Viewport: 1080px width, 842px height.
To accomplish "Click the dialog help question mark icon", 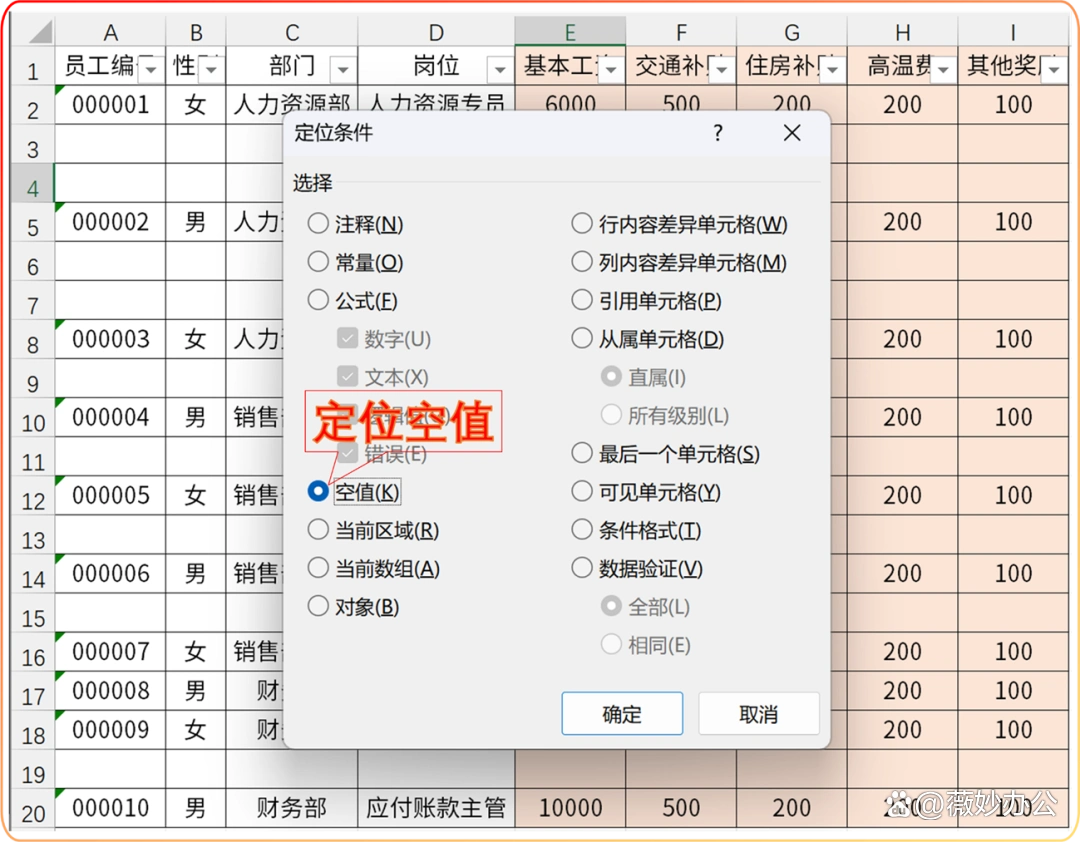I will (x=717, y=132).
